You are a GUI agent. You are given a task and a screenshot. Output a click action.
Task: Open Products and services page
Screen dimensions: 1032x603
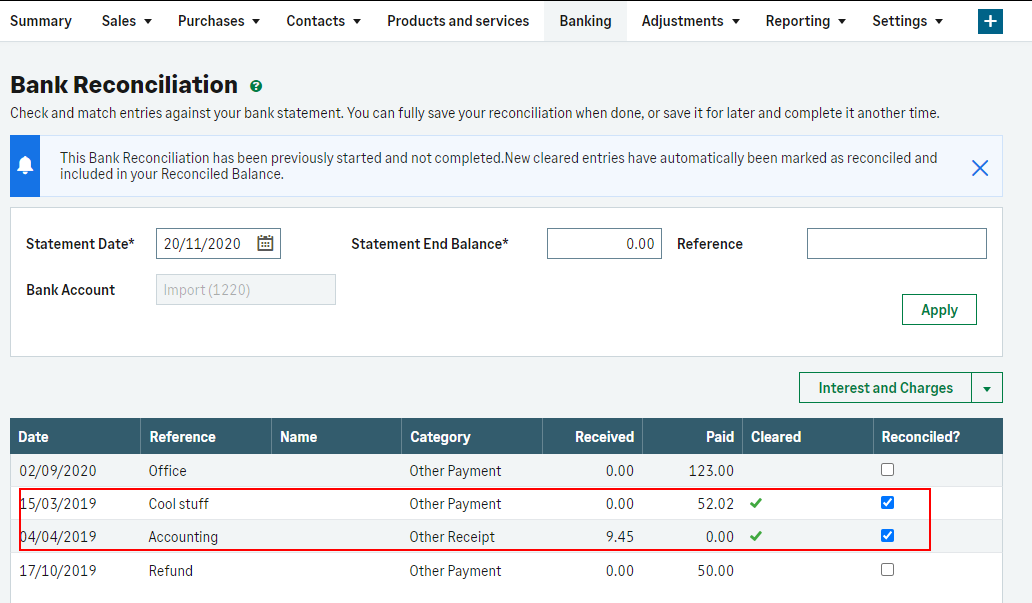458,21
